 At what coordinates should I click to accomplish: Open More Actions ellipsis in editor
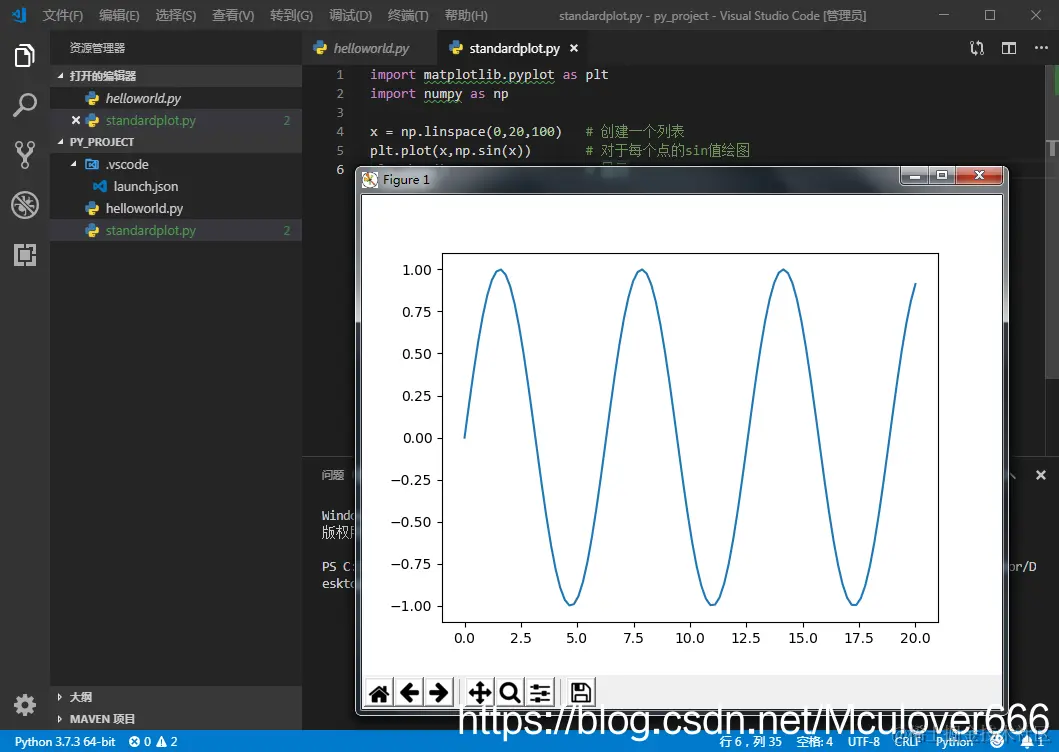(1041, 48)
